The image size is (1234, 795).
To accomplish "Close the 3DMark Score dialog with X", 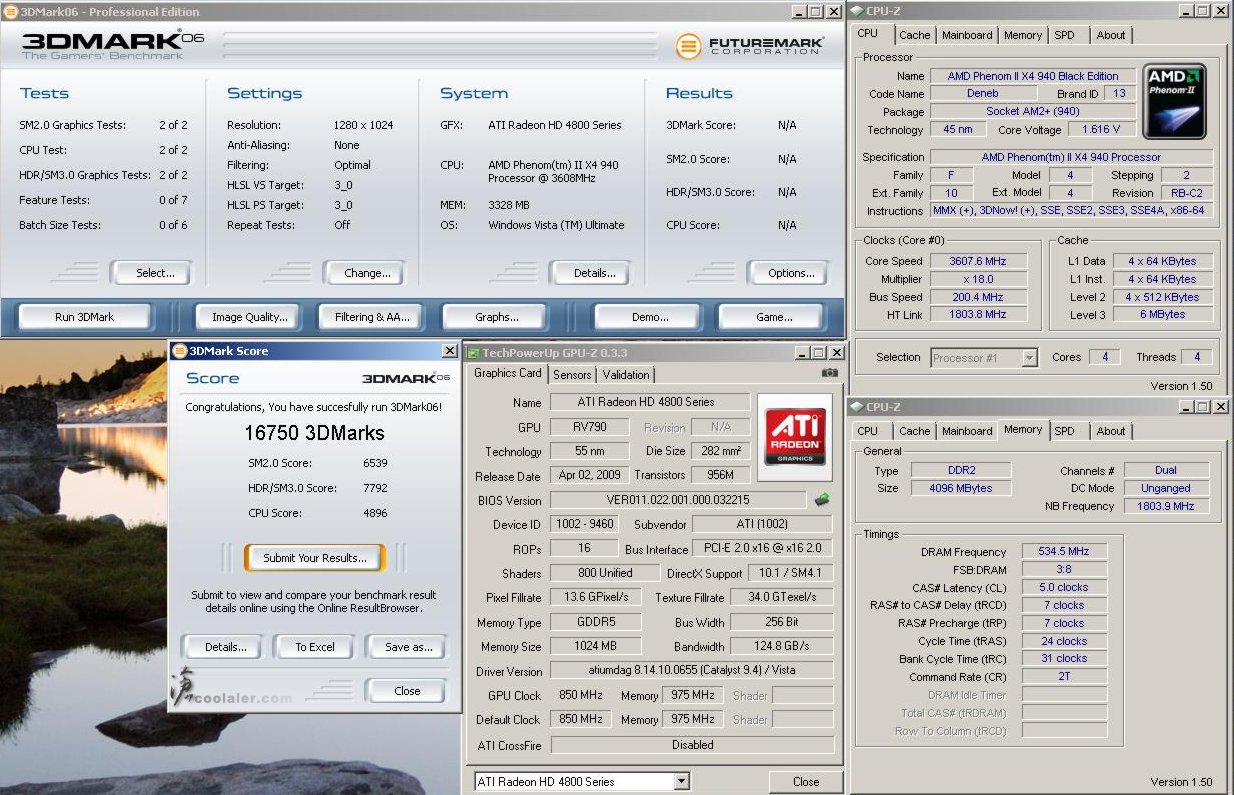I will (x=450, y=351).
